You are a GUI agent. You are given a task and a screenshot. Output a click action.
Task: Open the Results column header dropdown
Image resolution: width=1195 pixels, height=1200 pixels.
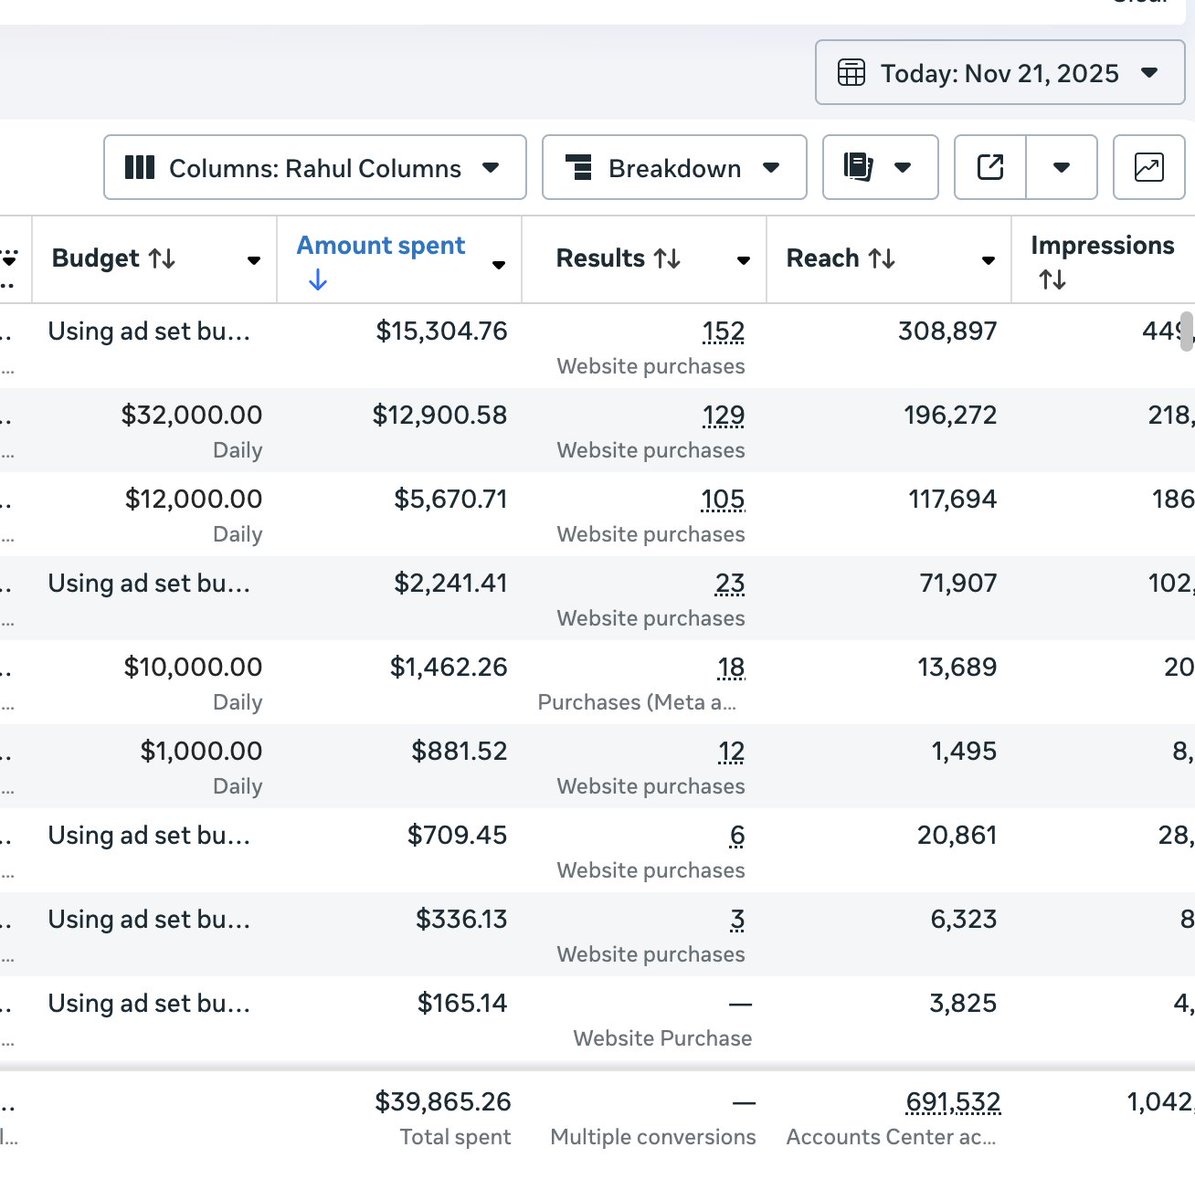click(741, 260)
